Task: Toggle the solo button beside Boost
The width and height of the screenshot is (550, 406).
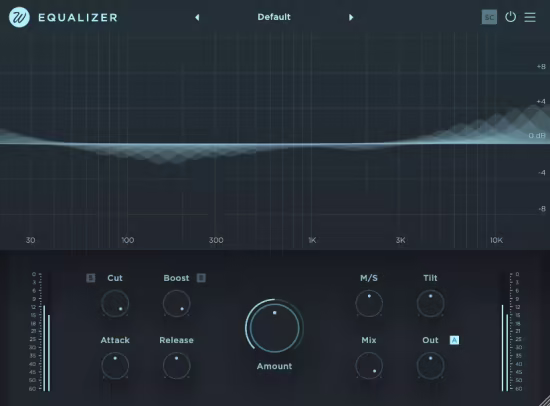Action: (x=201, y=278)
